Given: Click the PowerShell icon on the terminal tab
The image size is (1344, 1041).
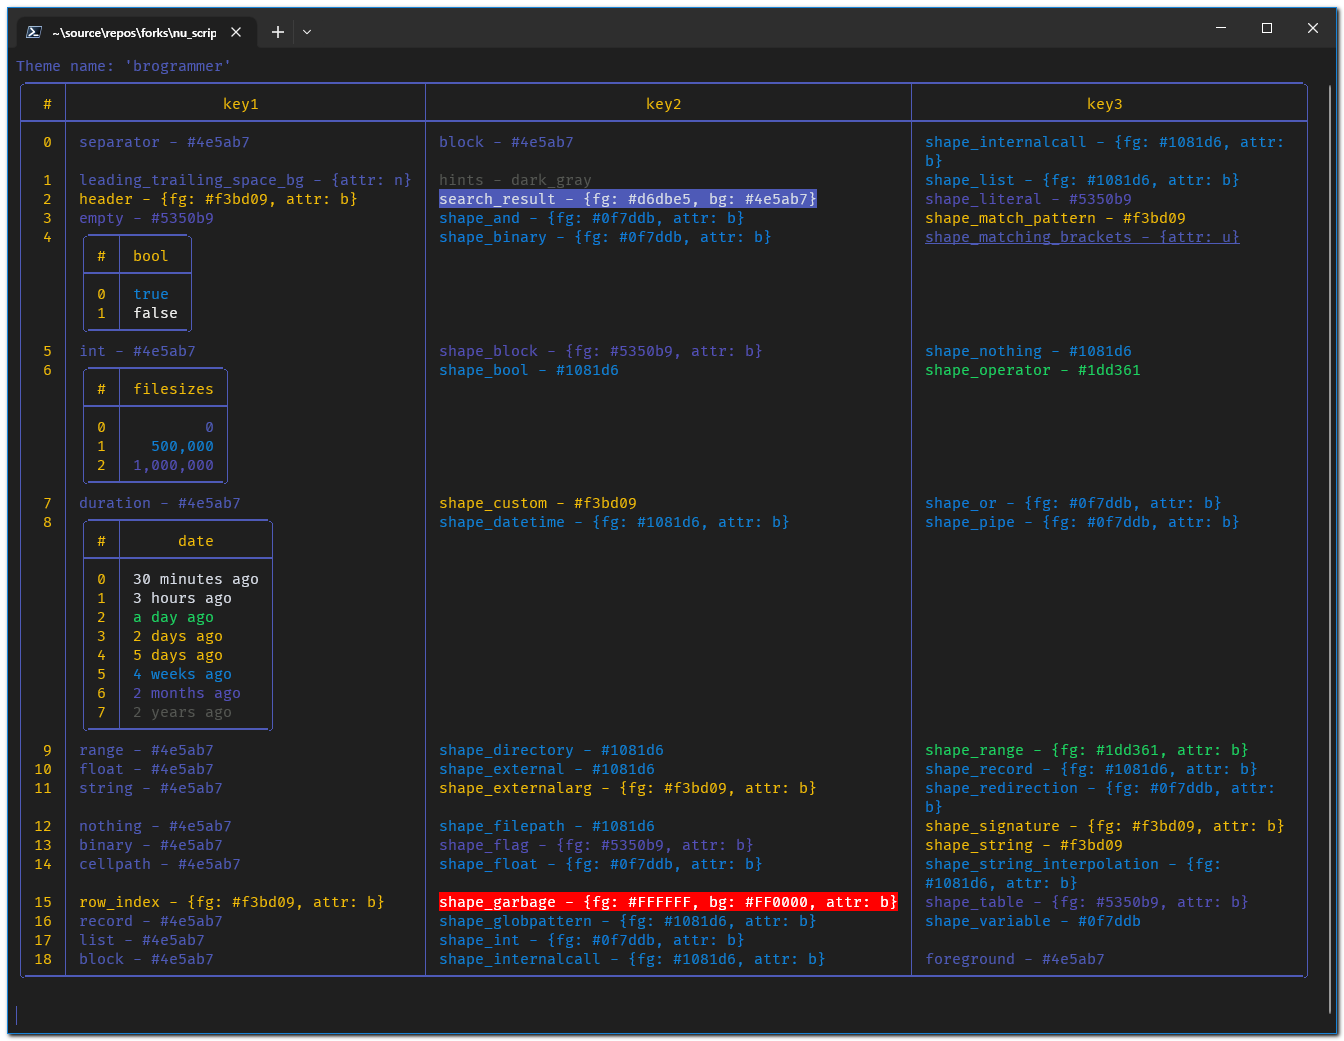Looking at the screenshot, I should click(33, 32).
